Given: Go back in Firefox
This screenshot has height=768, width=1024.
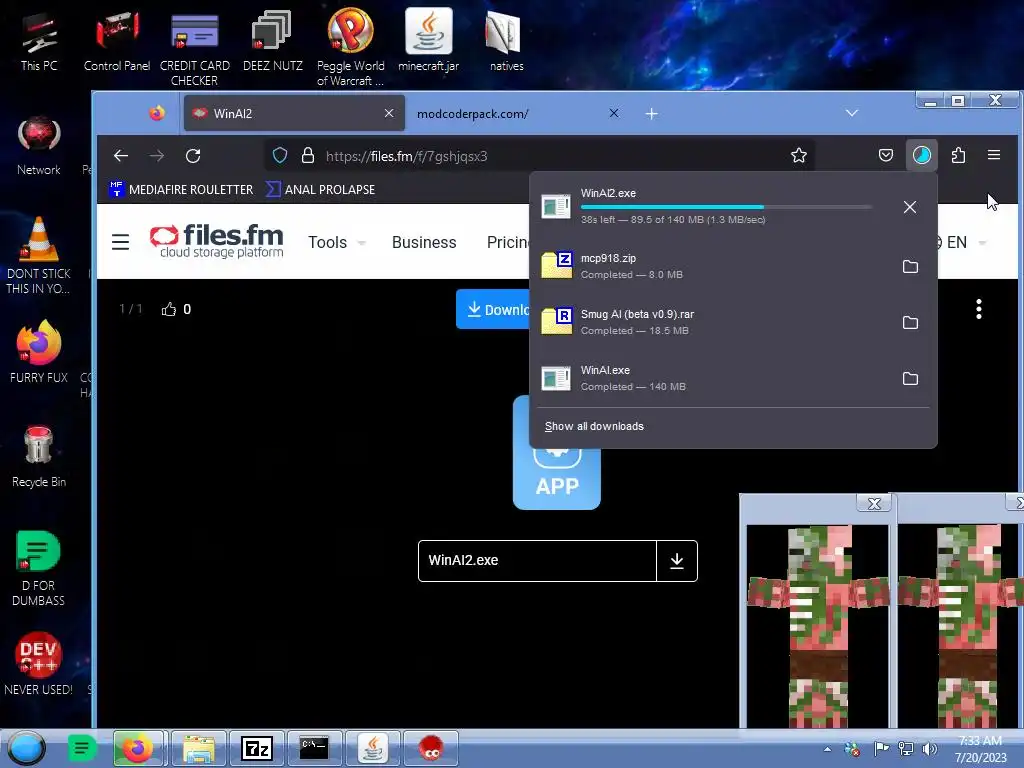Looking at the screenshot, I should coord(120,155).
